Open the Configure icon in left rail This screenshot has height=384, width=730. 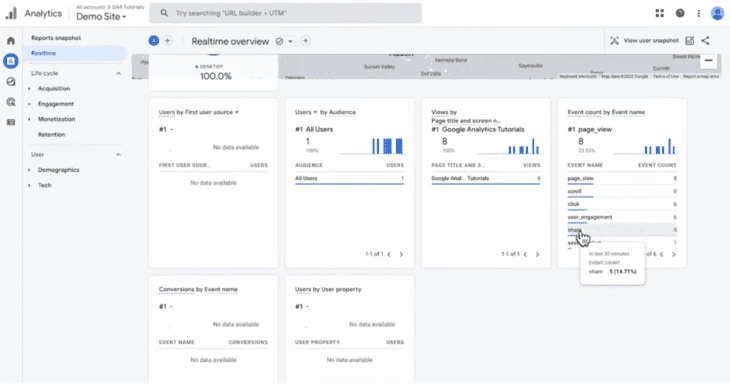point(11,122)
